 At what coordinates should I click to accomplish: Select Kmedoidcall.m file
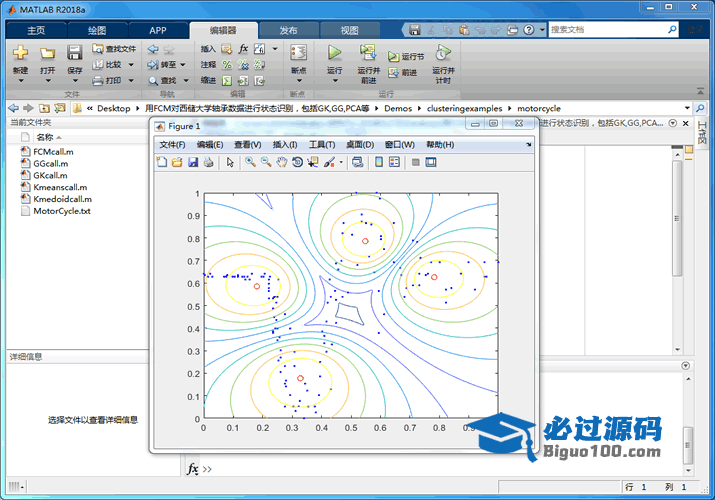62,199
